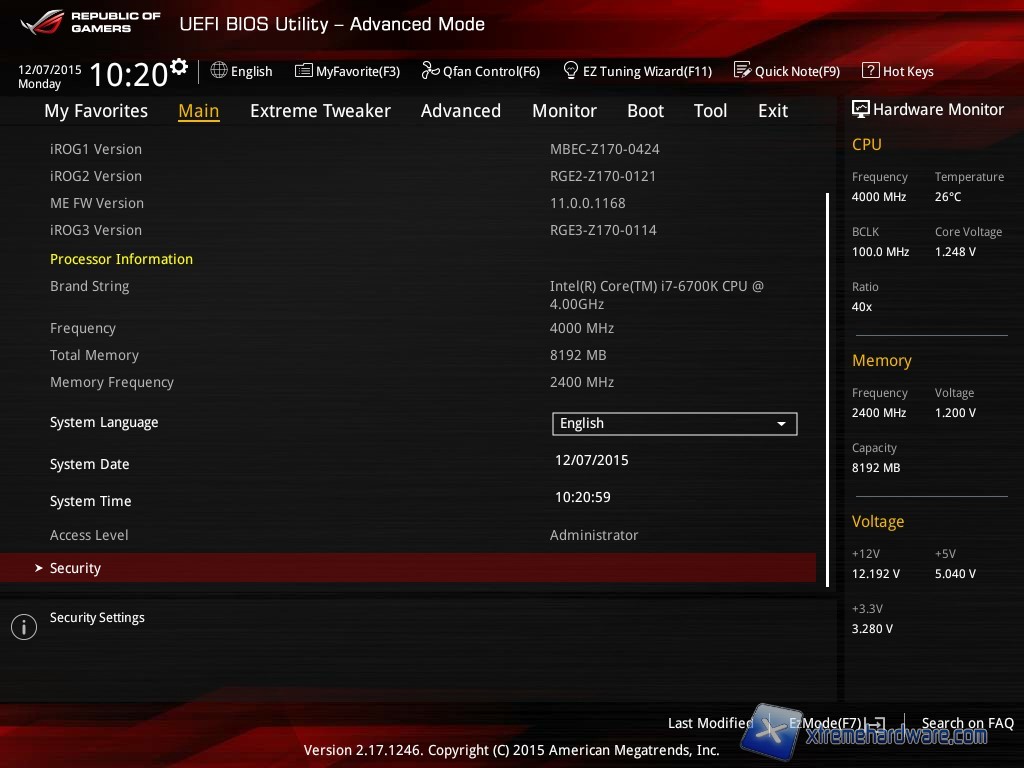The image size is (1024, 768).
Task: Click the globe language icon
Action: 219,71
